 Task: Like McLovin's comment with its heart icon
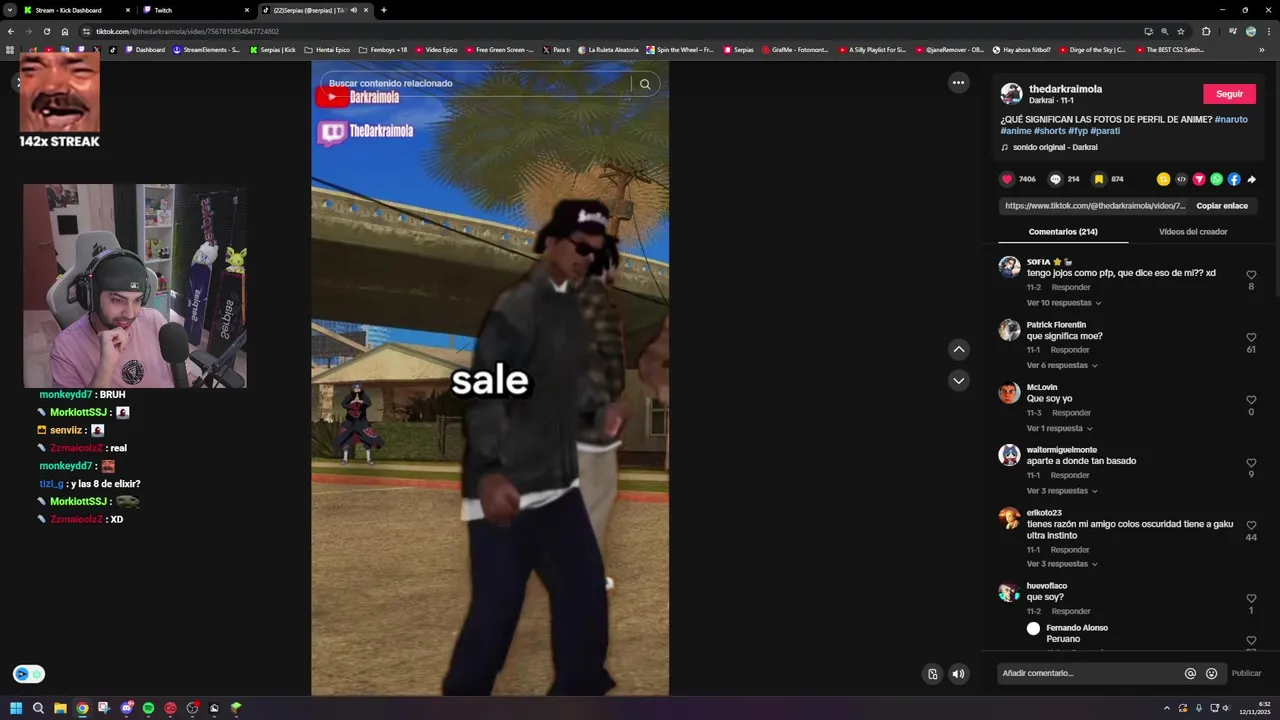click(x=1251, y=400)
